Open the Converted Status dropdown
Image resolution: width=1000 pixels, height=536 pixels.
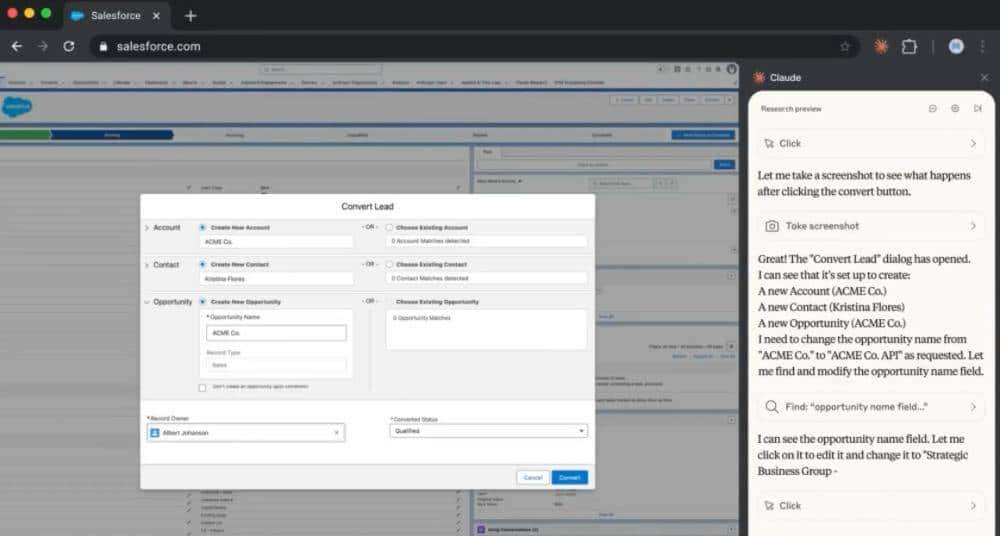click(488, 431)
